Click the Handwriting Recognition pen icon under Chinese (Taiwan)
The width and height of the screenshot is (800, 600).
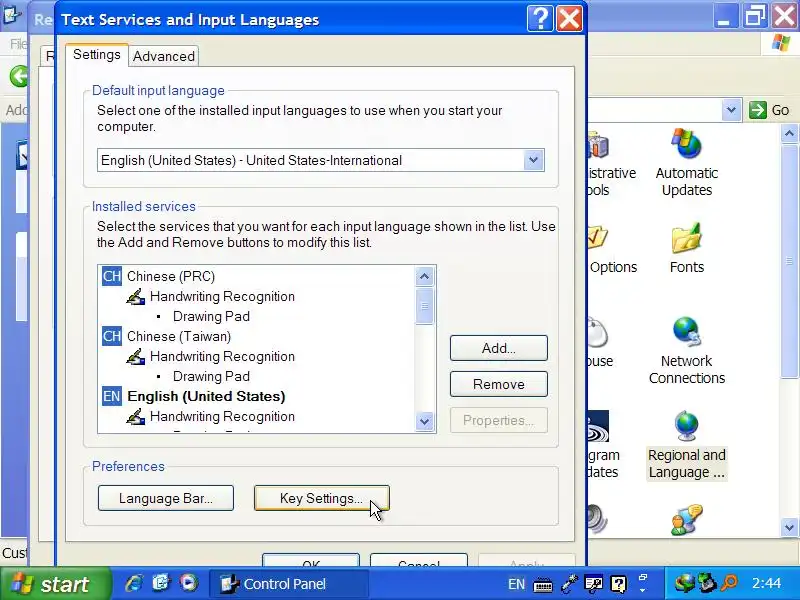[135, 356]
